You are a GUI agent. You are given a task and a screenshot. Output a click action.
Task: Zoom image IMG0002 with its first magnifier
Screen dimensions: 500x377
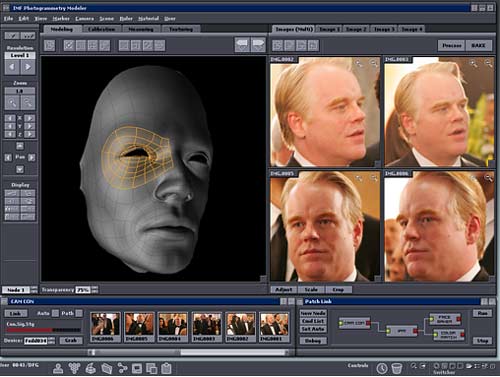359,63
